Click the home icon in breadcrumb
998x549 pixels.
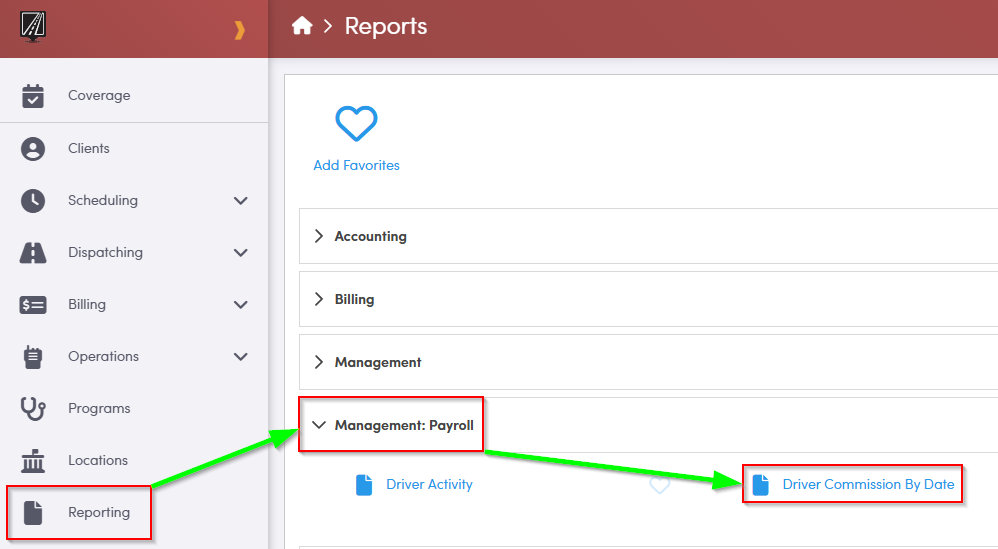(302, 27)
